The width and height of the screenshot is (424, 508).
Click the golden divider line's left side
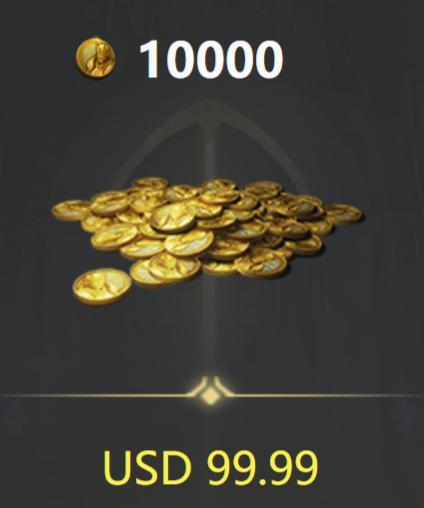(x=93, y=396)
